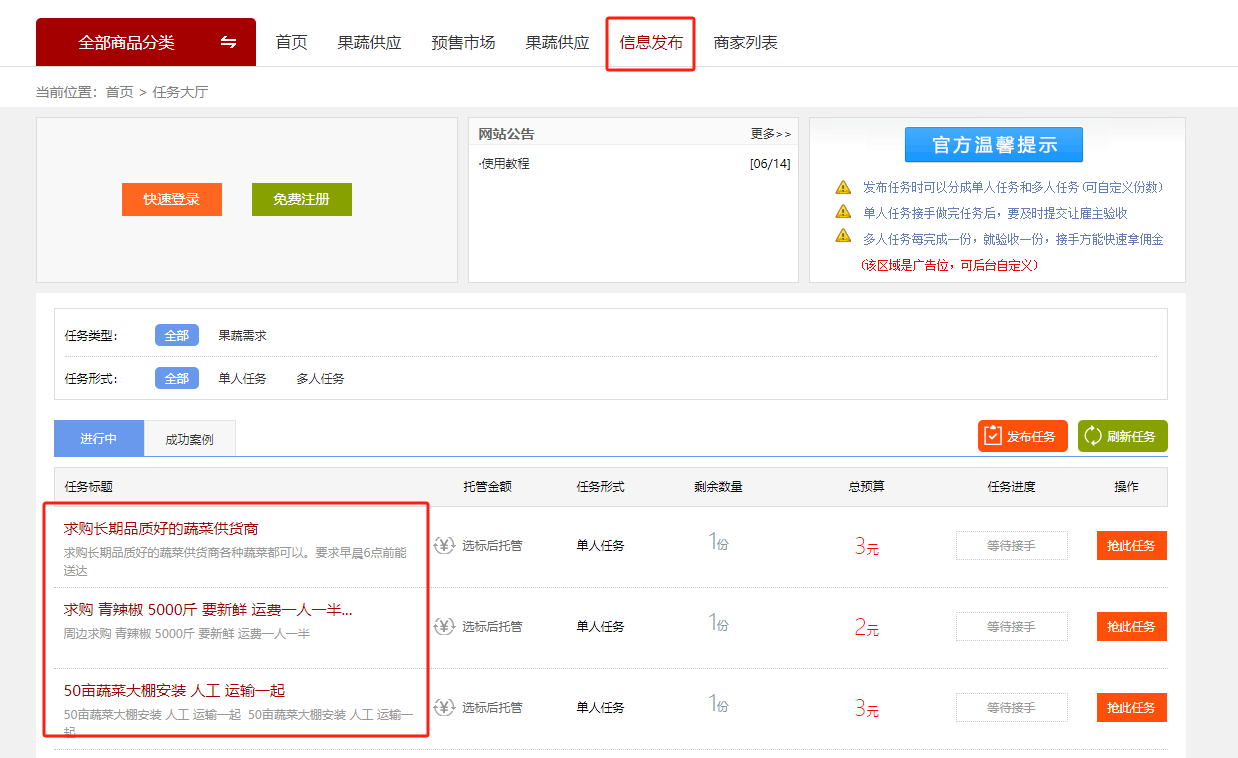Click 剩余数量 column header

[x=718, y=487]
